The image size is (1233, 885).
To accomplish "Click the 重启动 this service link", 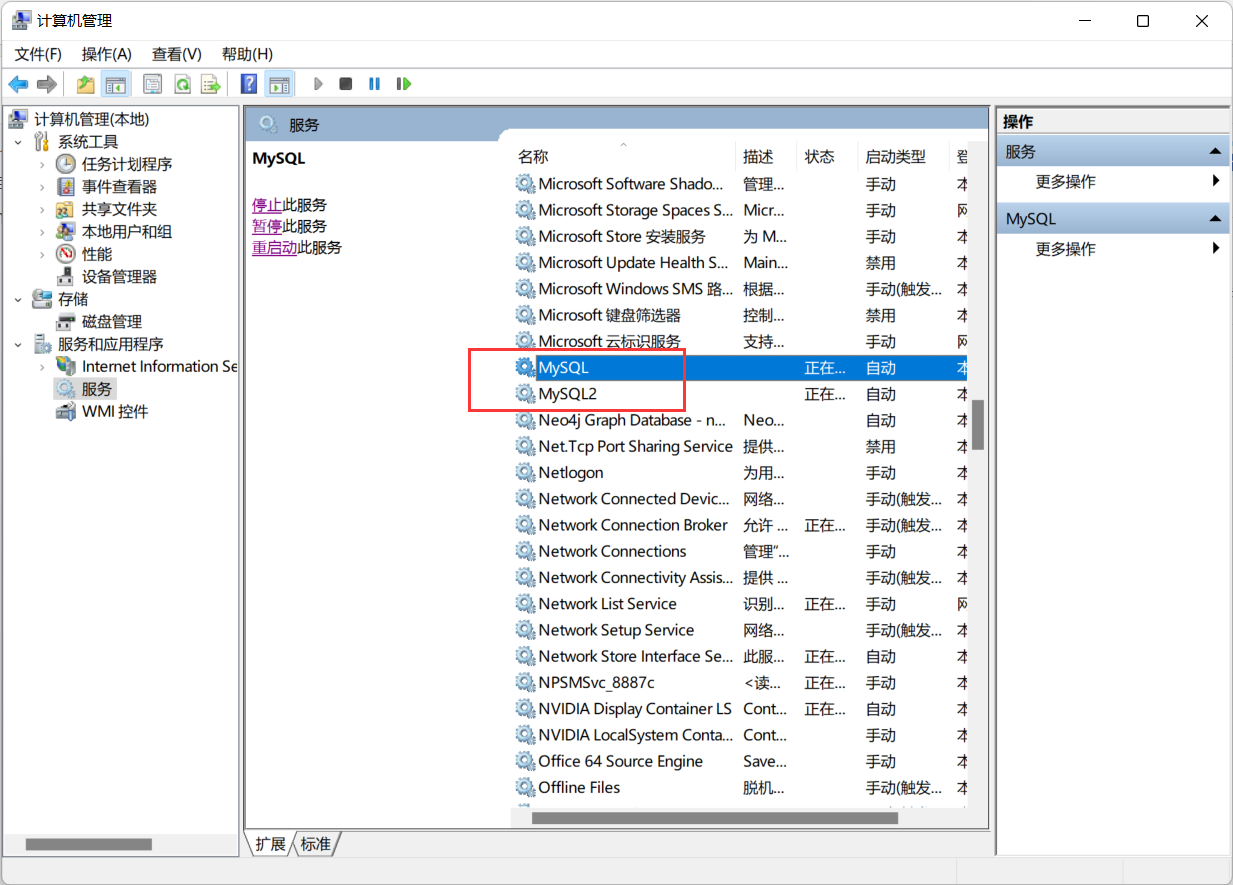I will coord(274,248).
